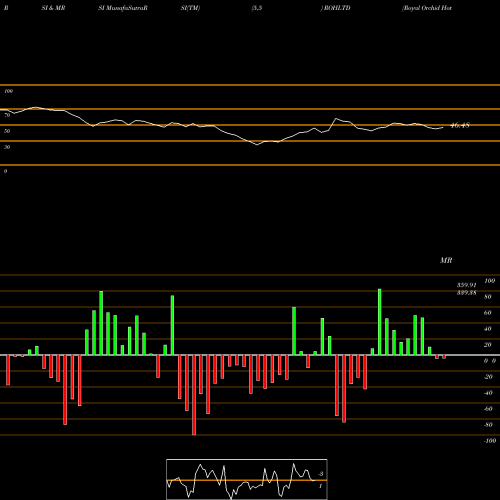Click the RSI axis label 50
This screenshot has width=500, height=500.
tap(7, 131)
